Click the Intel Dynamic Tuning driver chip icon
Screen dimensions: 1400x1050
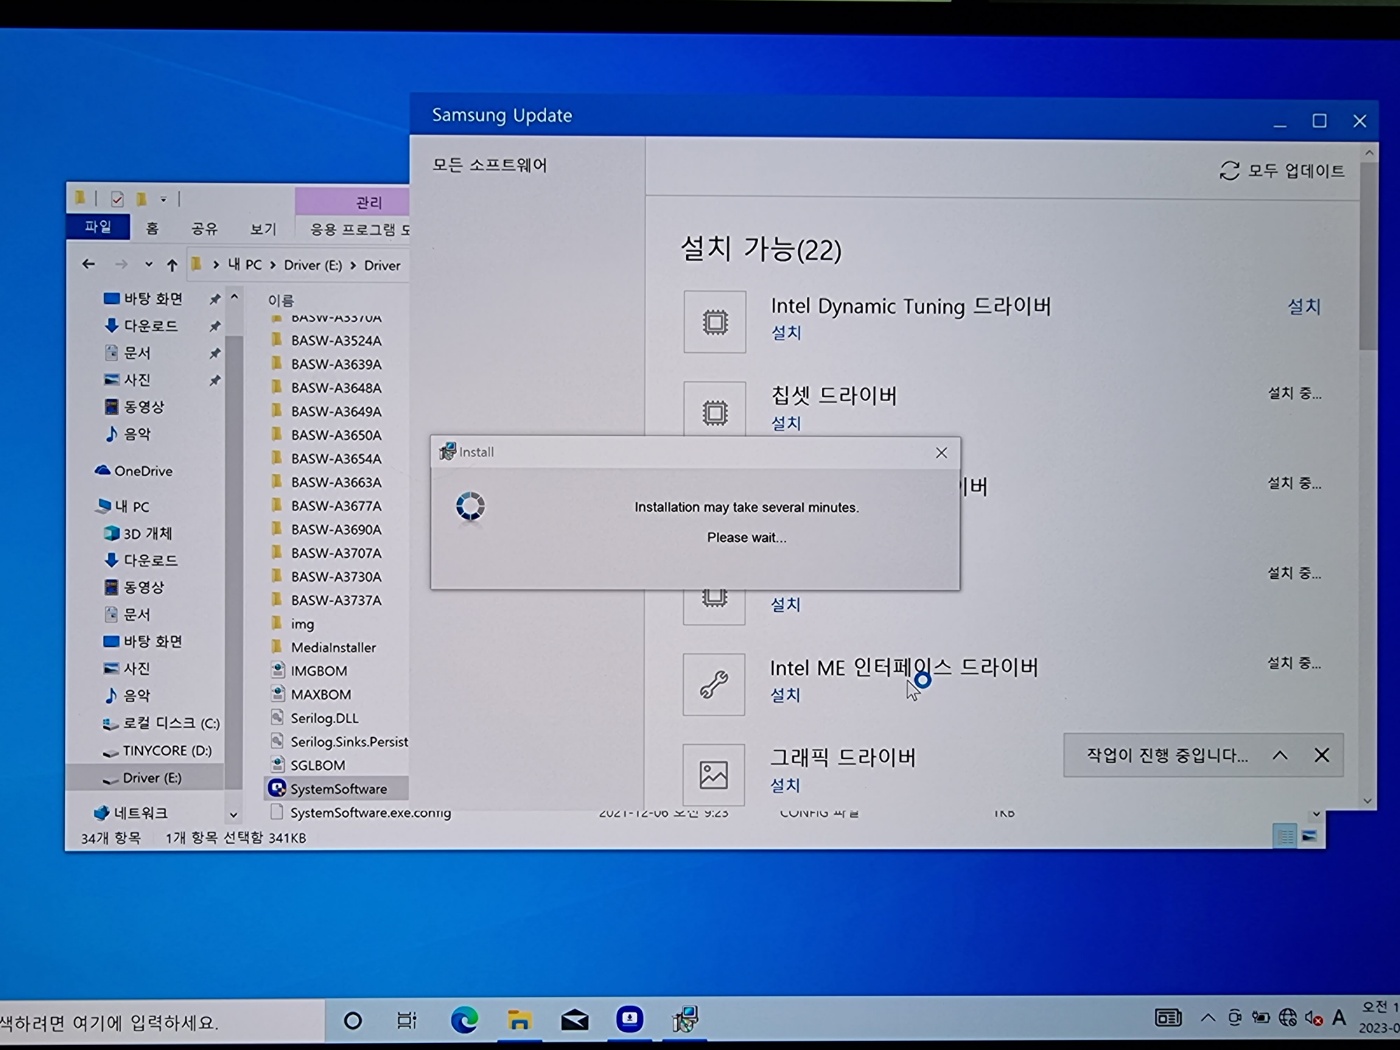(x=715, y=322)
